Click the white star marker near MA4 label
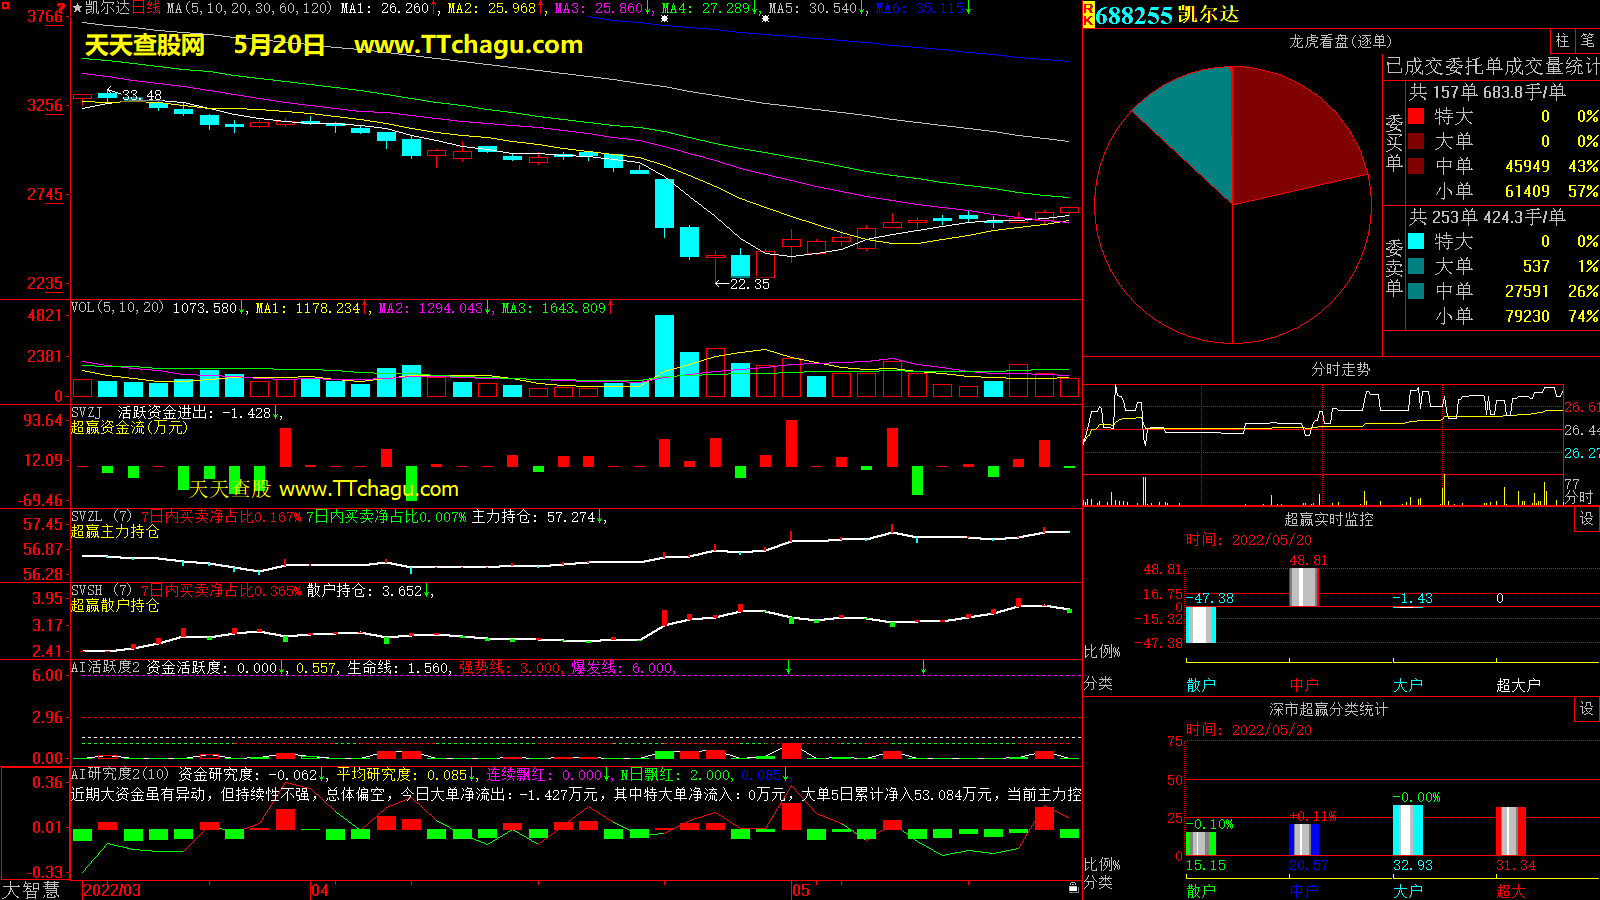The height and width of the screenshot is (900, 1600). (x=664, y=19)
